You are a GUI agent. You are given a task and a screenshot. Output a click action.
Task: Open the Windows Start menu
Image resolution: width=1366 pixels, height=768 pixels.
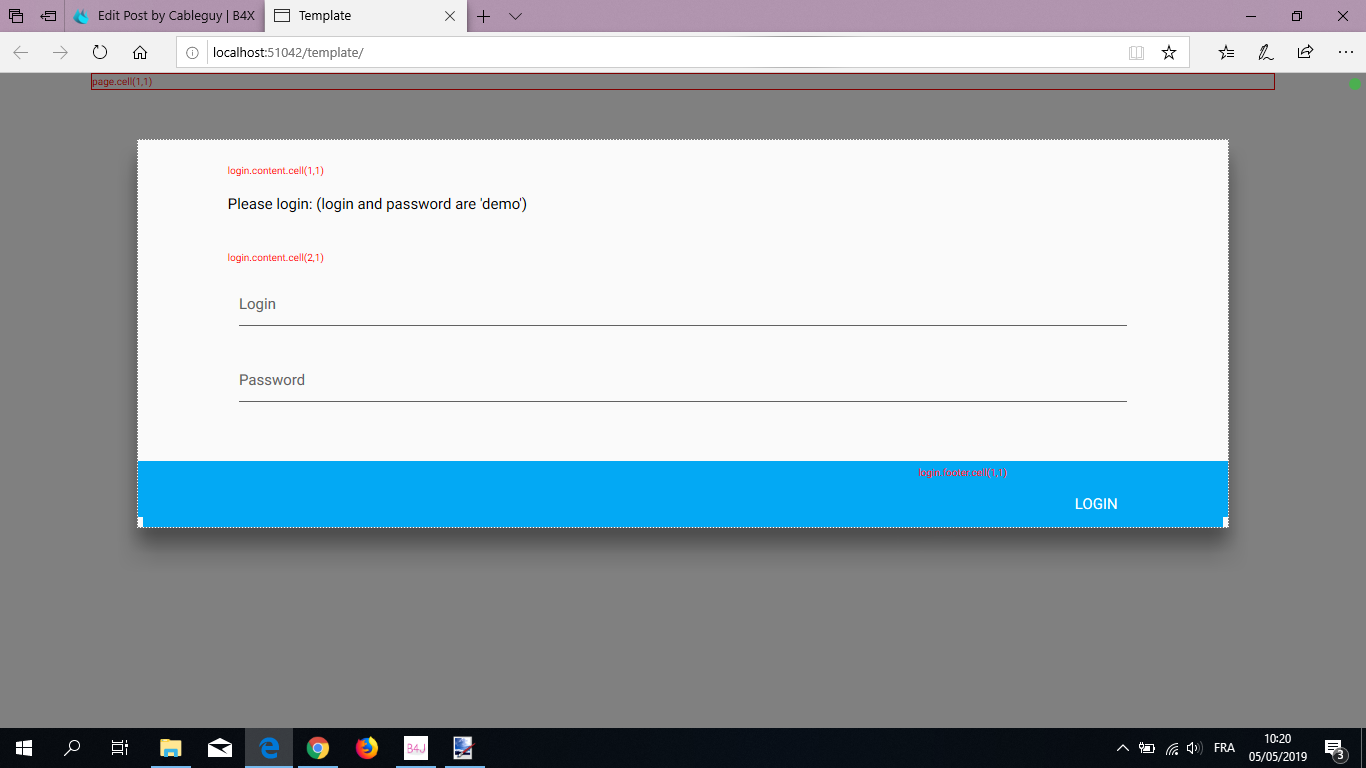point(24,748)
